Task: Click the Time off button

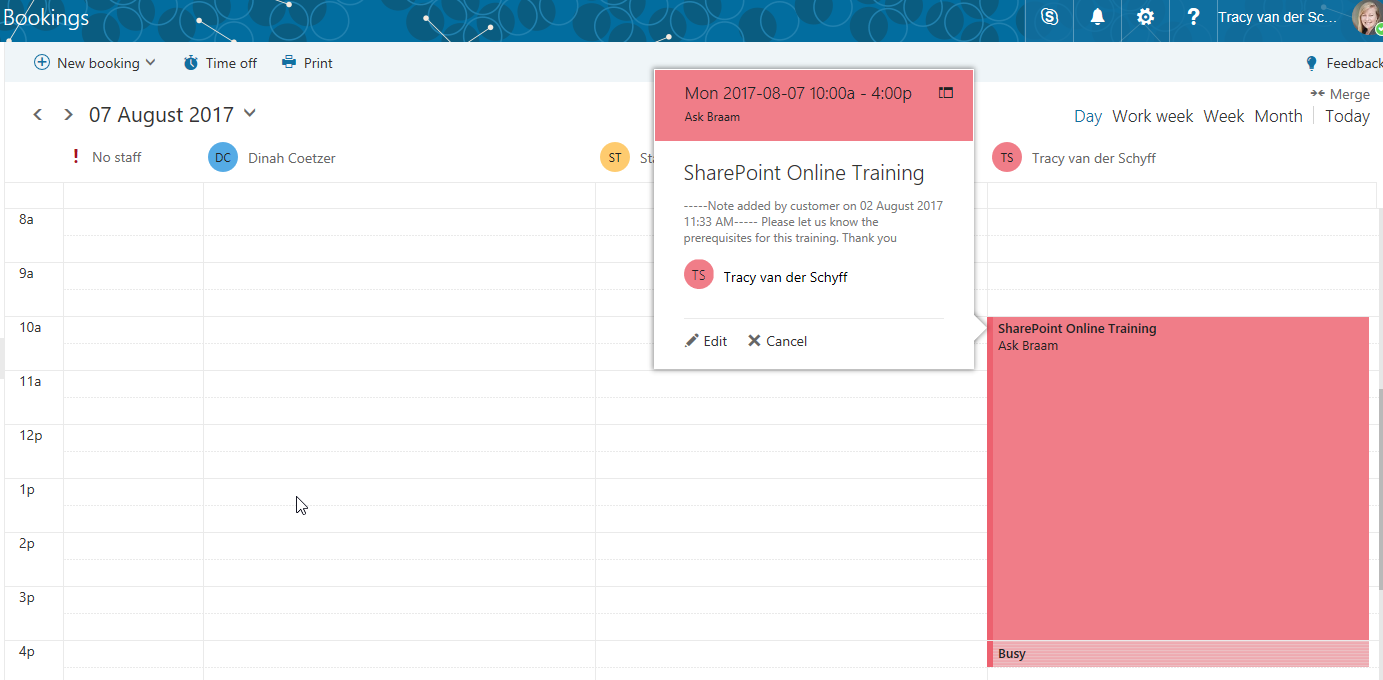Action: click(220, 63)
